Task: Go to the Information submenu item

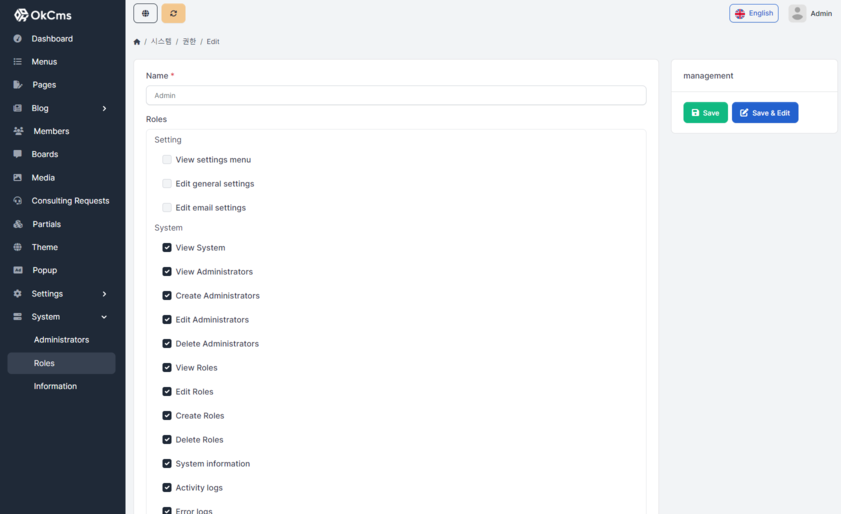Action: [55, 386]
